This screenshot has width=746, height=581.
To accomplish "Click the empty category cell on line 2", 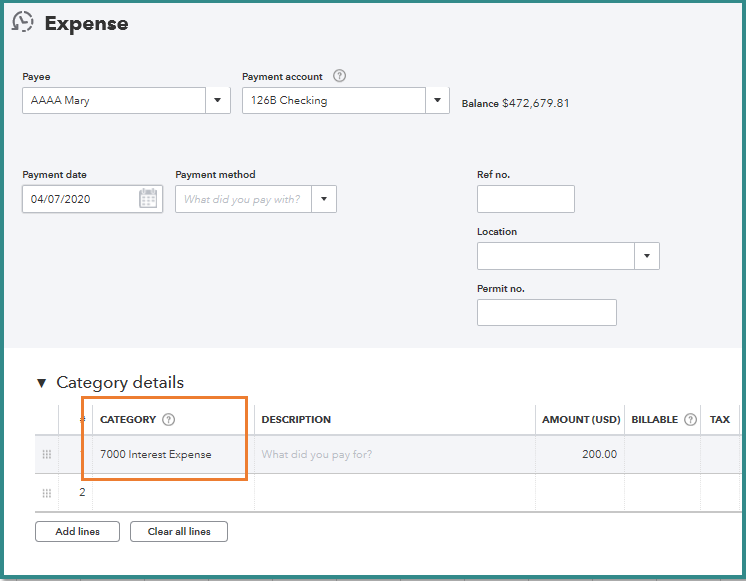I will coord(170,492).
